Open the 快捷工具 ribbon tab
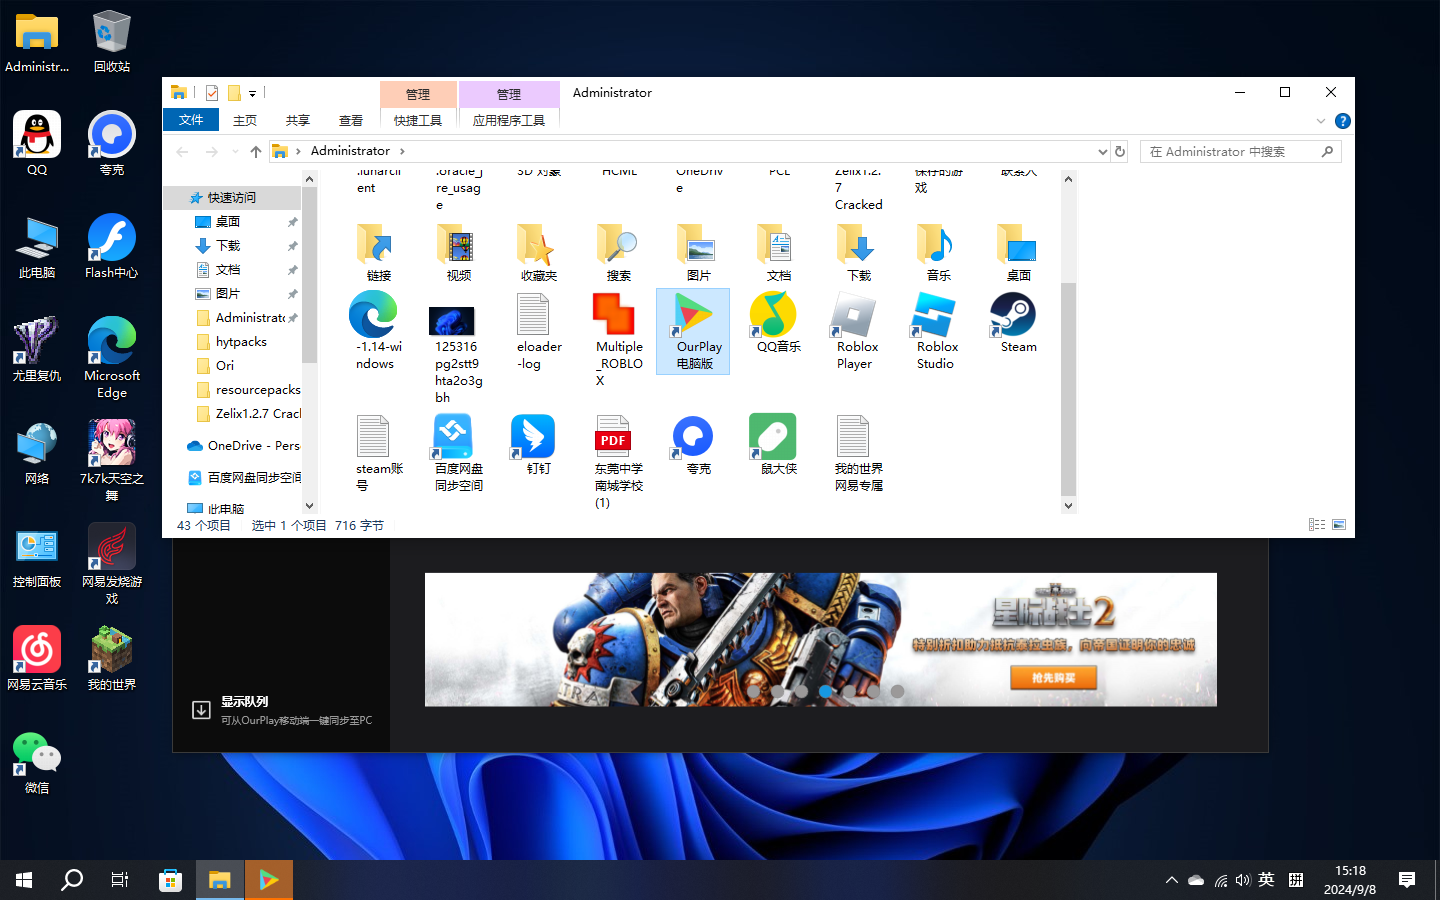Screen dimensions: 1440x900 [418, 121]
